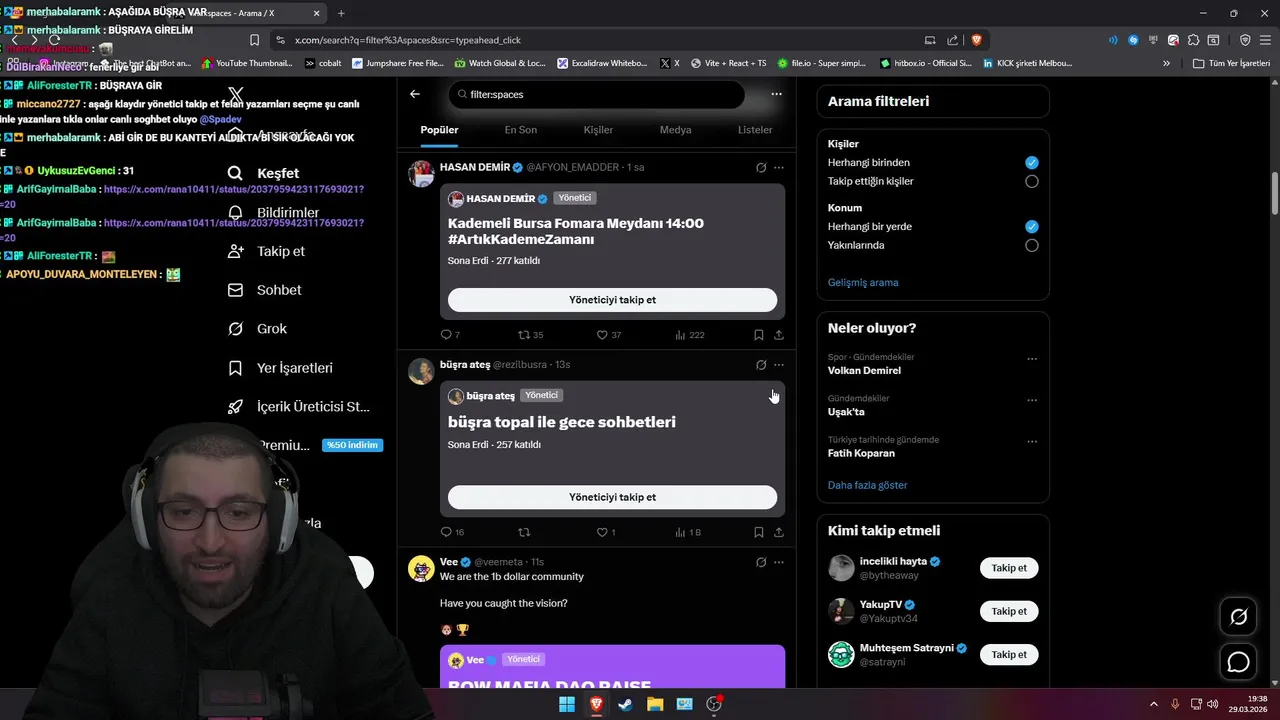The image size is (1280, 720).
Task: Open Sohbet messages in sidebar
Action: pyautogui.click(x=265, y=290)
